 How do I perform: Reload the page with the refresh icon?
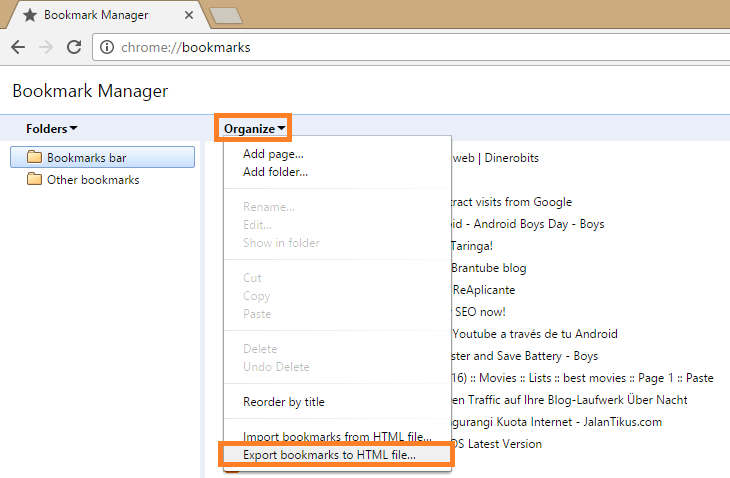click(x=73, y=47)
